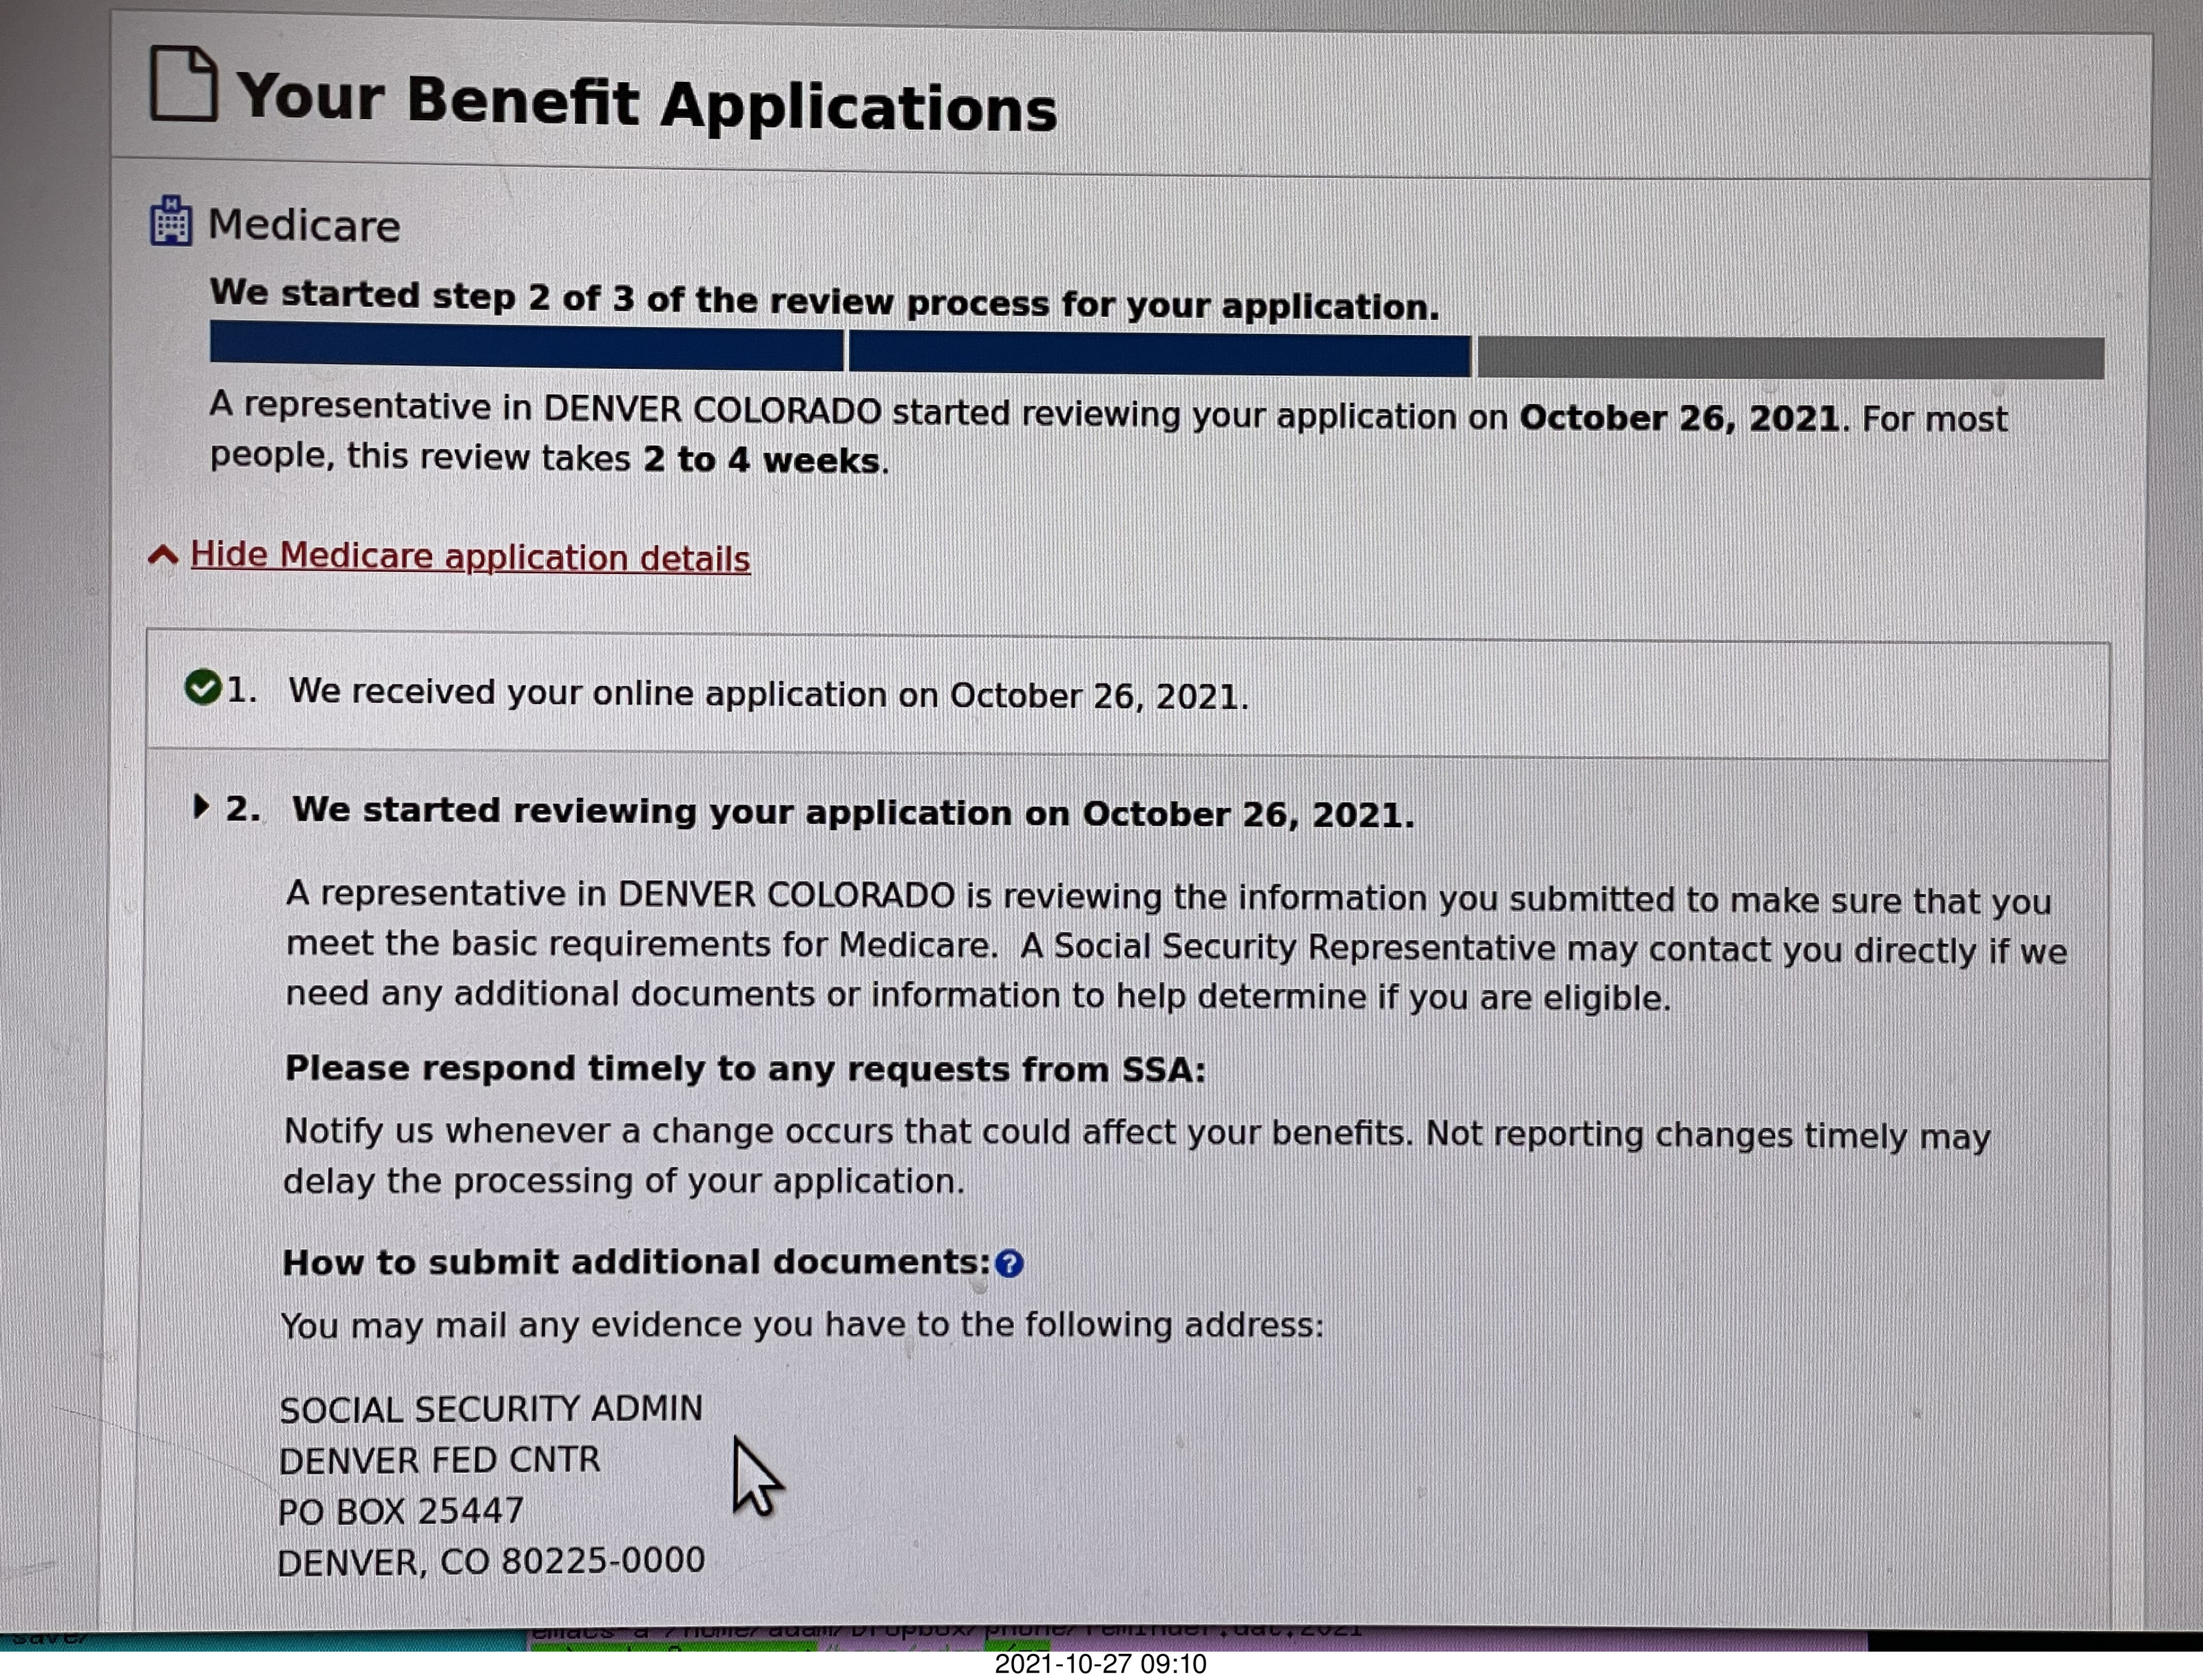Click the gray third progress segment

[1790, 357]
